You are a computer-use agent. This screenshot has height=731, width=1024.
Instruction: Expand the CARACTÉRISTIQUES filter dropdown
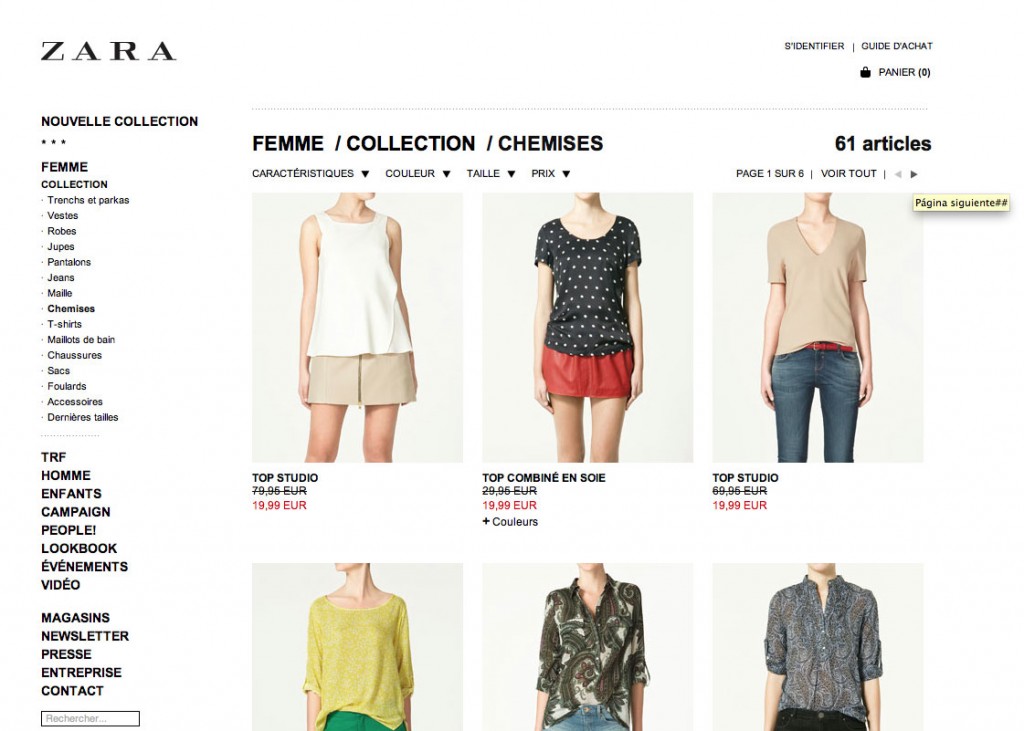(311, 174)
